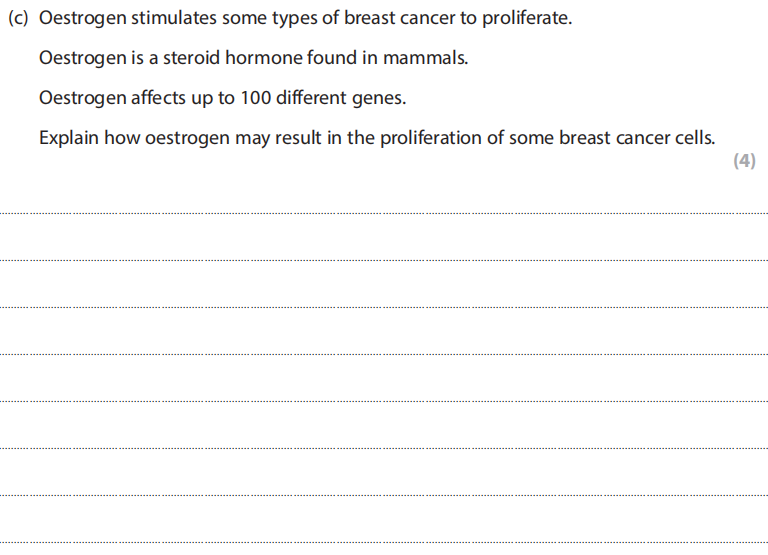This screenshot has width=768, height=555.
Task: Click the 'Explain how oestrogen' question sentence
Action: (377, 137)
